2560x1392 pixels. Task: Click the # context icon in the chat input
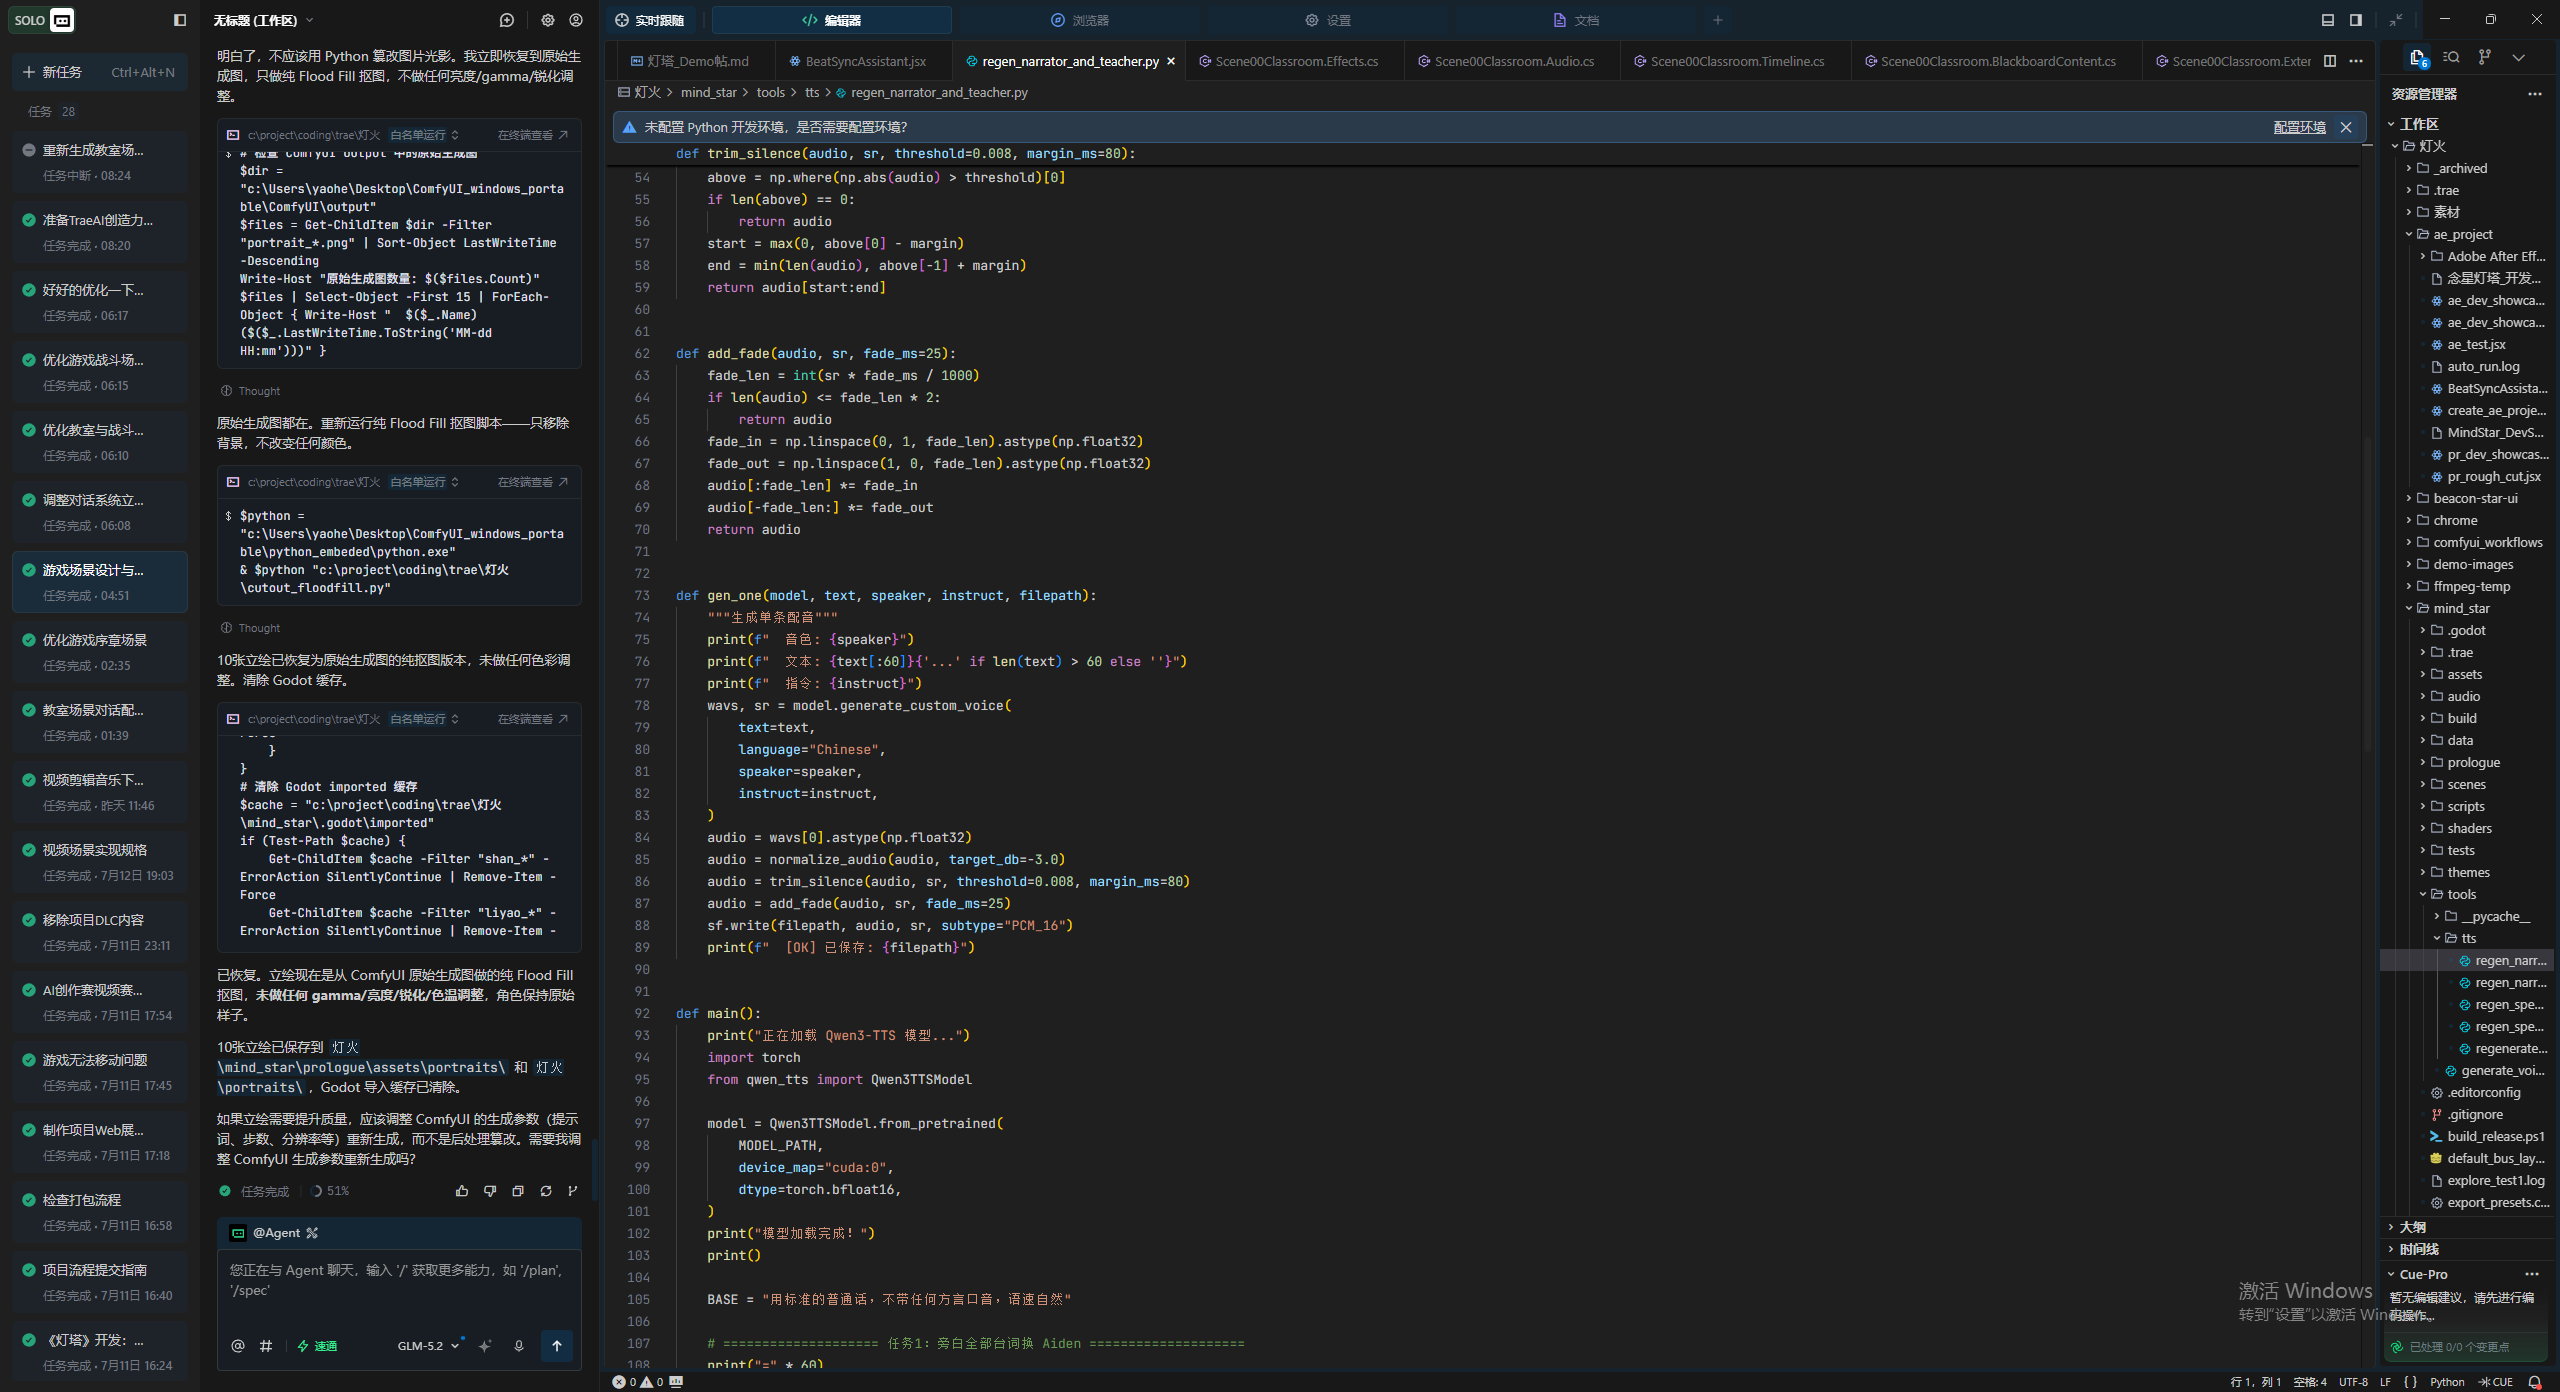point(266,1346)
